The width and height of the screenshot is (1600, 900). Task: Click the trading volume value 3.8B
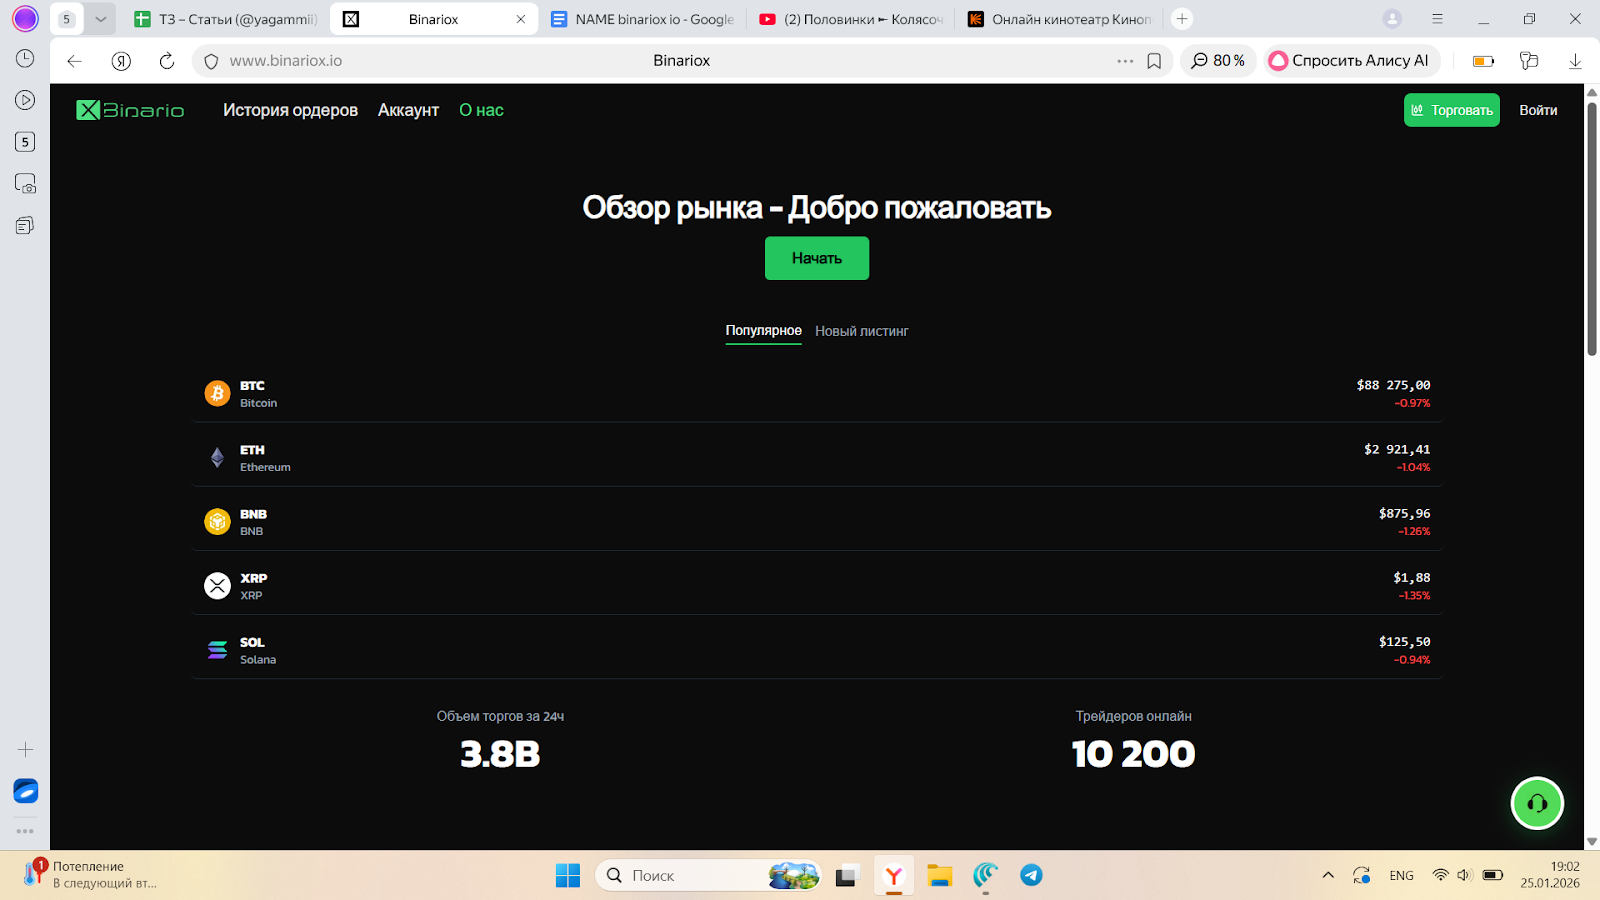(500, 754)
